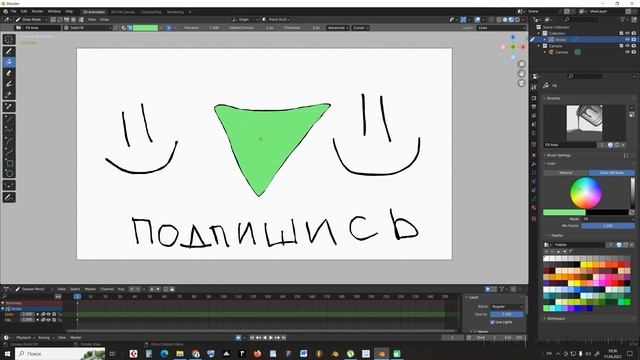Select the Line tool

click(x=9, y=119)
